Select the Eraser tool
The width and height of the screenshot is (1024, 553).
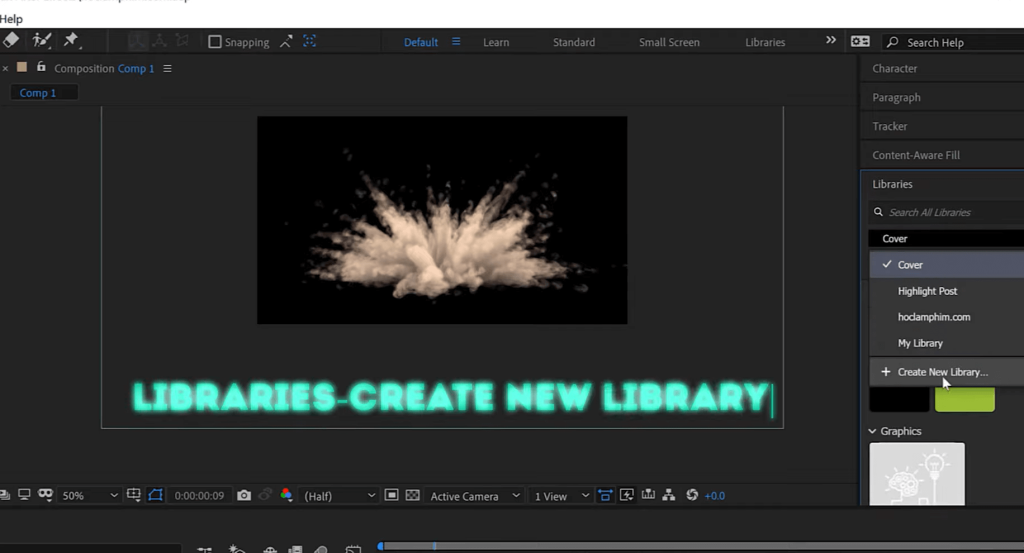coord(11,40)
